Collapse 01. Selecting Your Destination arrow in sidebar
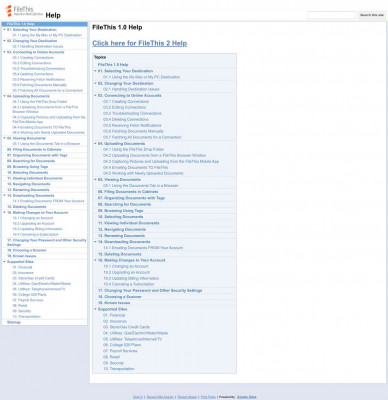 point(4,30)
